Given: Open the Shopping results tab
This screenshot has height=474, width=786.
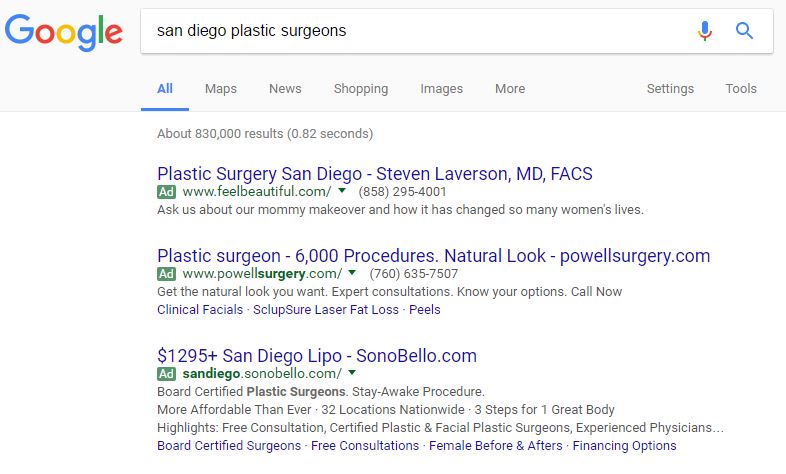Looking at the screenshot, I should (361, 89).
